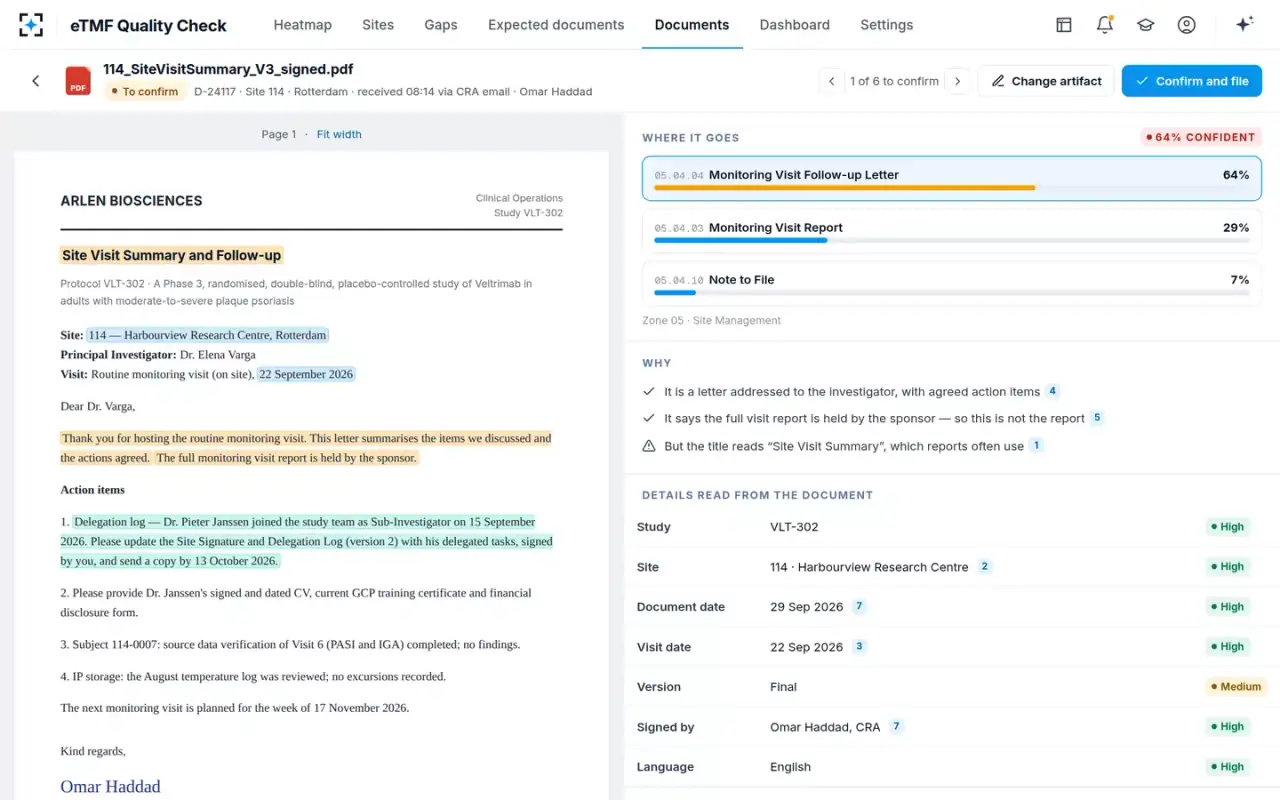Click the document filename 114_SiteVisitSummary_V3_signed.pdf
1280x800 pixels.
(x=228, y=69)
